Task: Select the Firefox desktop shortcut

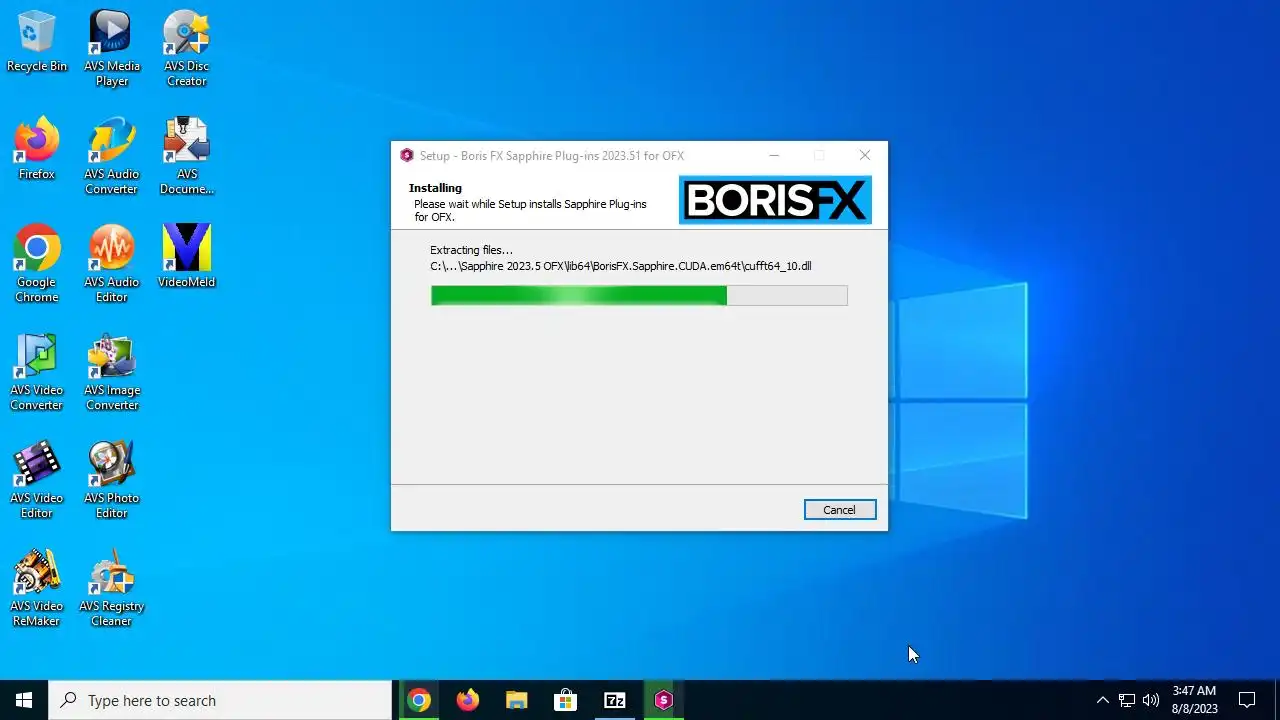Action: [x=37, y=150]
